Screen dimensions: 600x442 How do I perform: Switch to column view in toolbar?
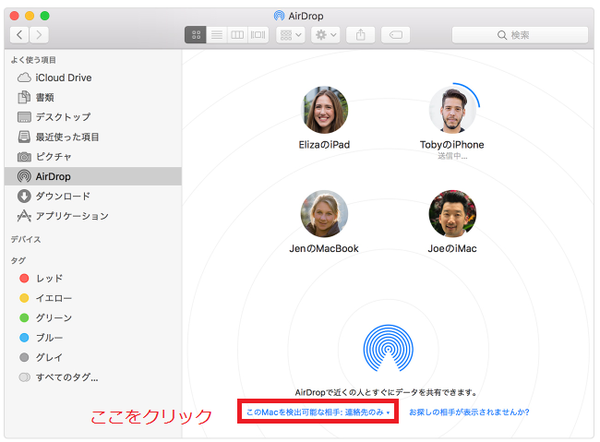(x=237, y=34)
